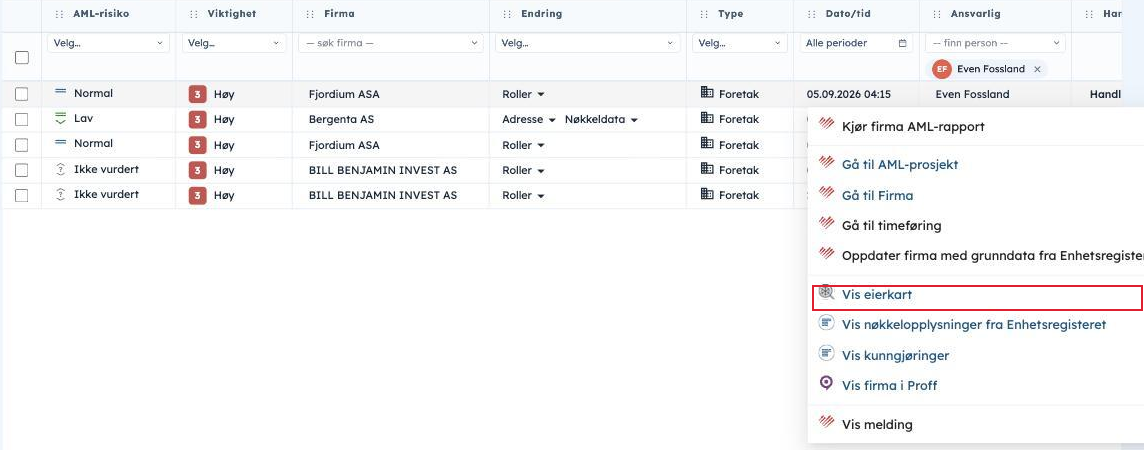
Task: Click the striped icon beside 'Vis melding'
Action: [826, 421]
